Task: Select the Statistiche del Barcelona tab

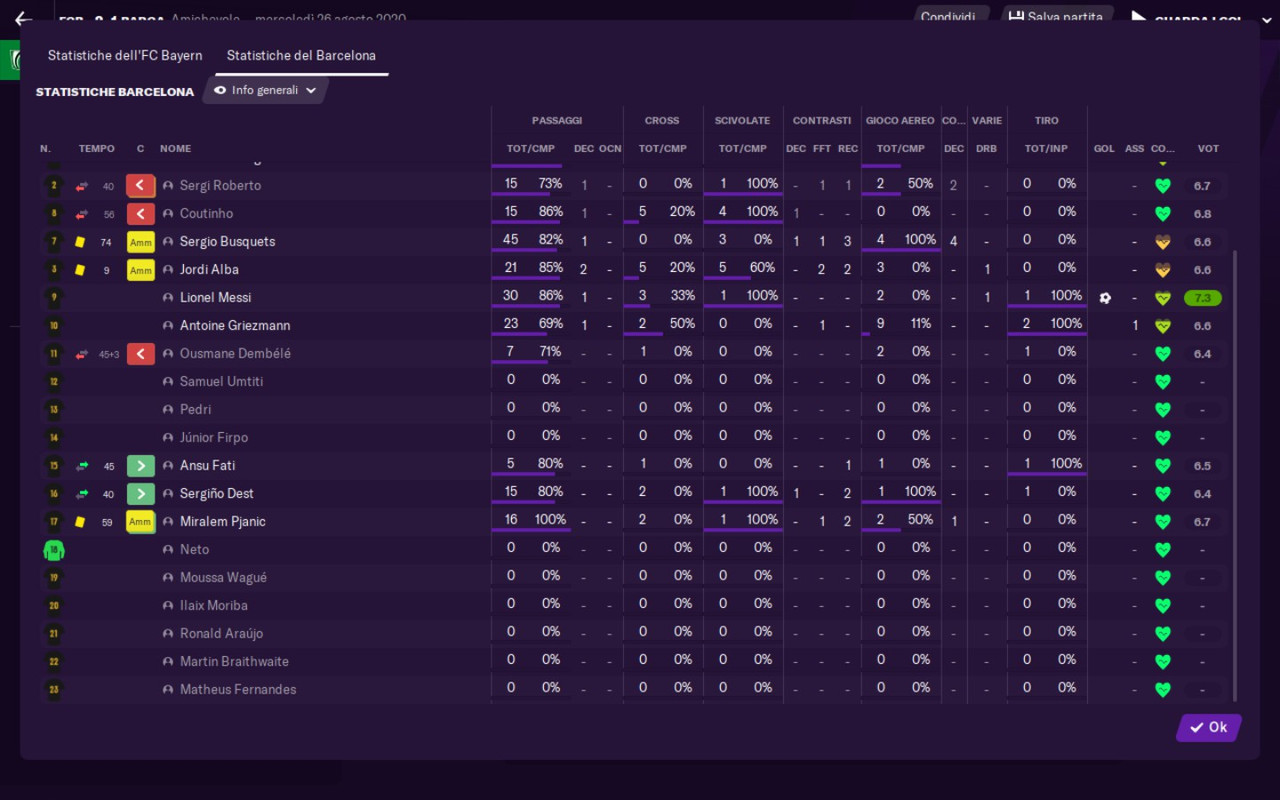Action: click(301, 56)
